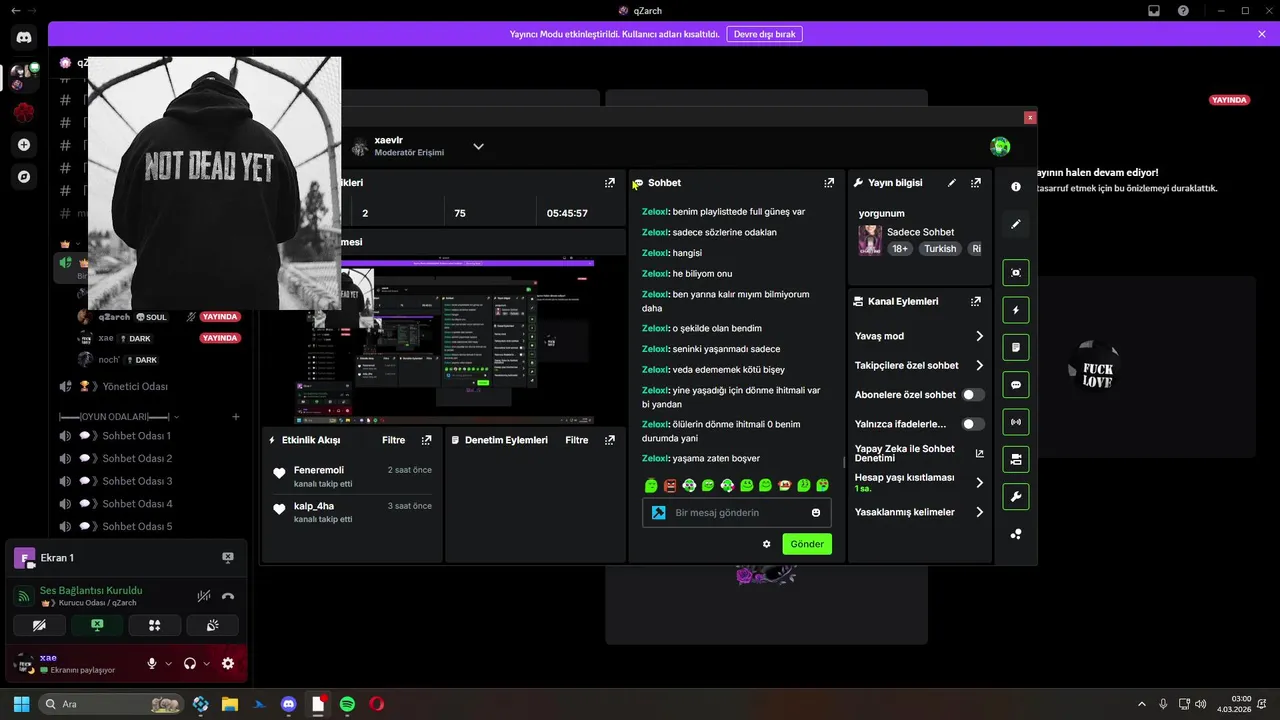Select the rose server icon in sidebar
Viewport: 1280px width, 720px height.
tap(24, 112)
